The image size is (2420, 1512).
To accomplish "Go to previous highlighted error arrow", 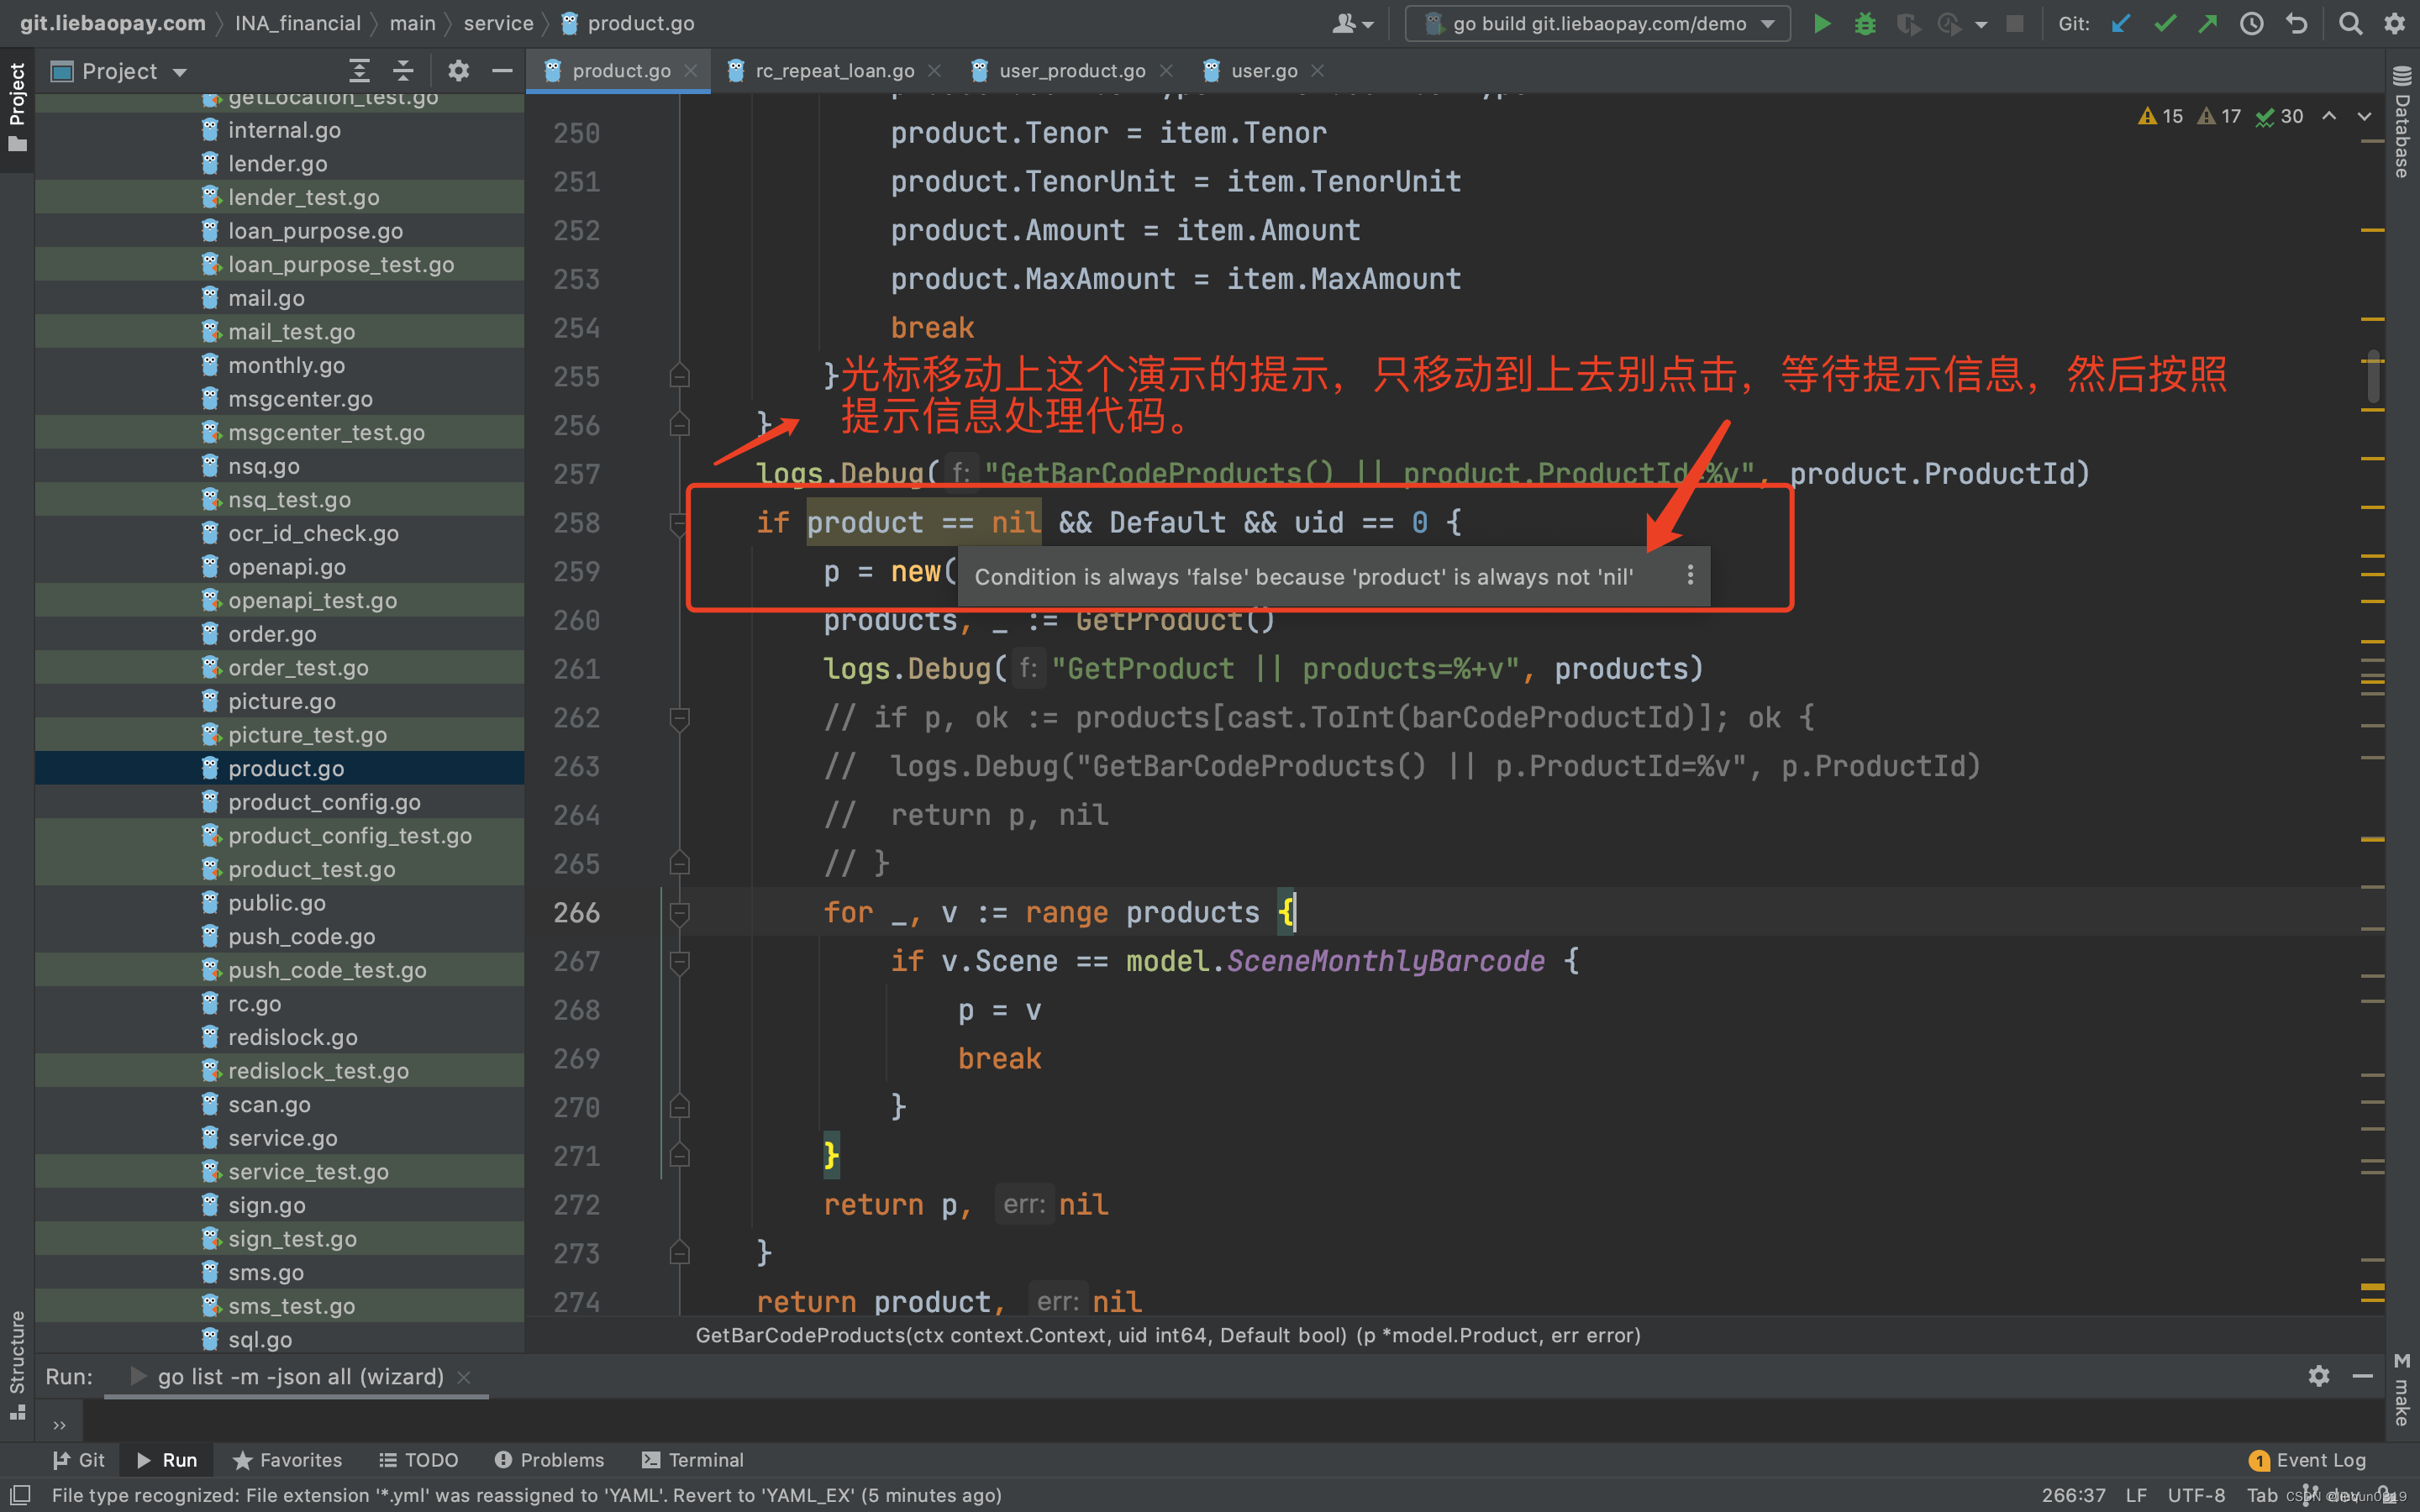I will click(2329, 116).
